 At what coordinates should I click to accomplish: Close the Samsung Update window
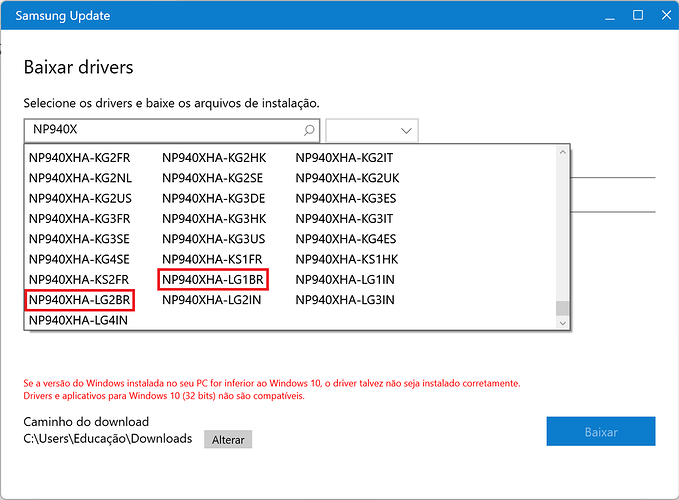[x=666, y=16]
